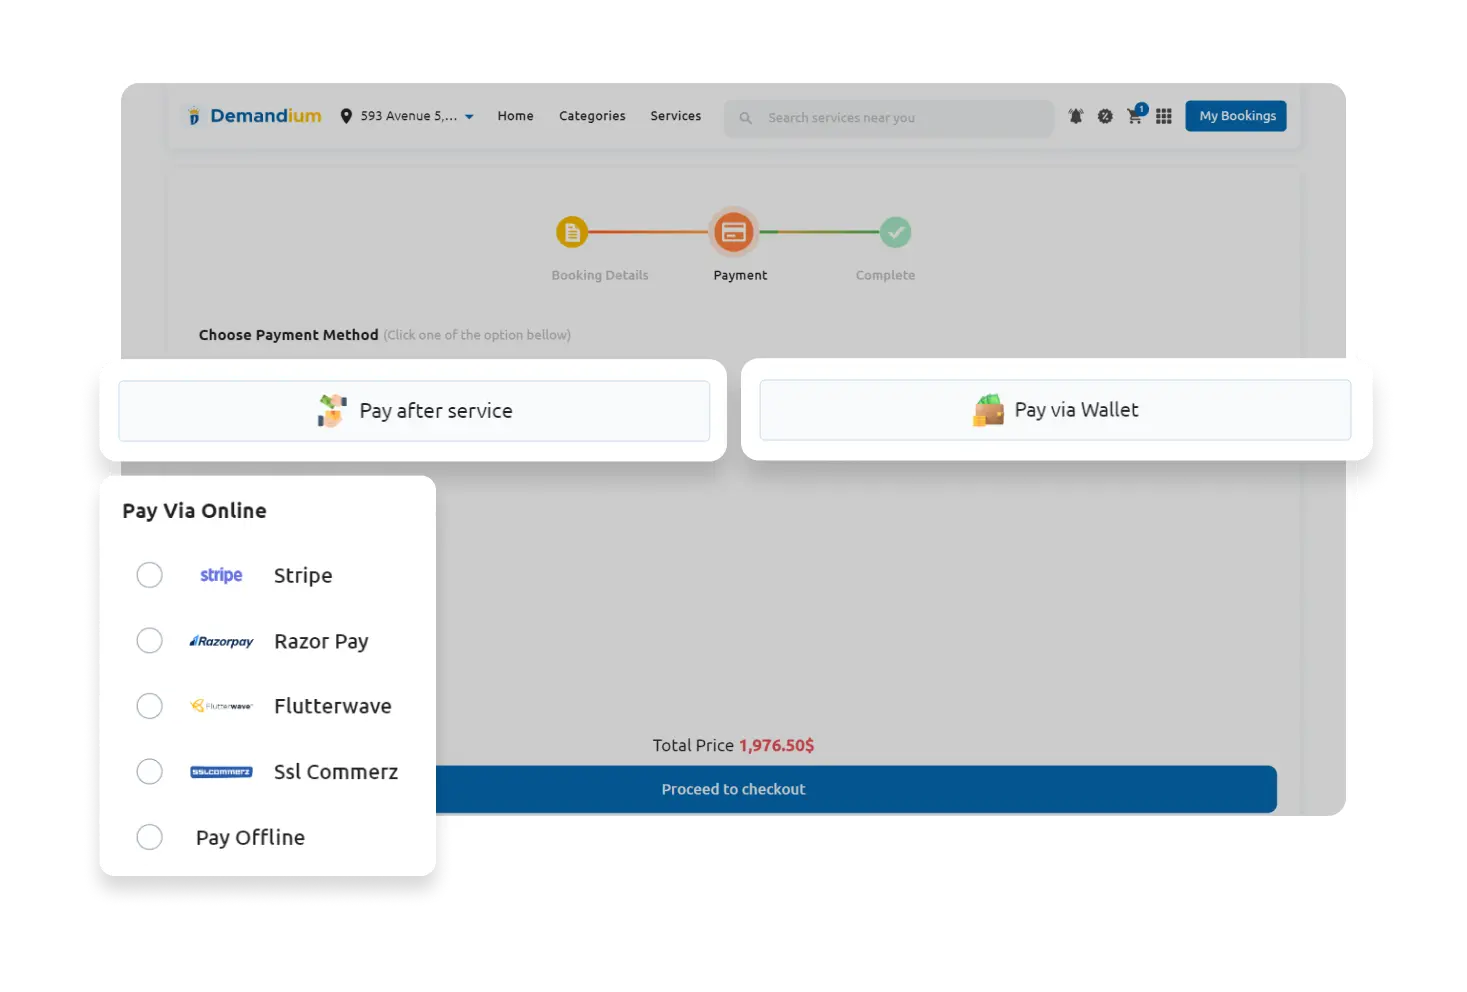Click the Demandium logo
1467x992 pixels.
[x=254, y=116]
